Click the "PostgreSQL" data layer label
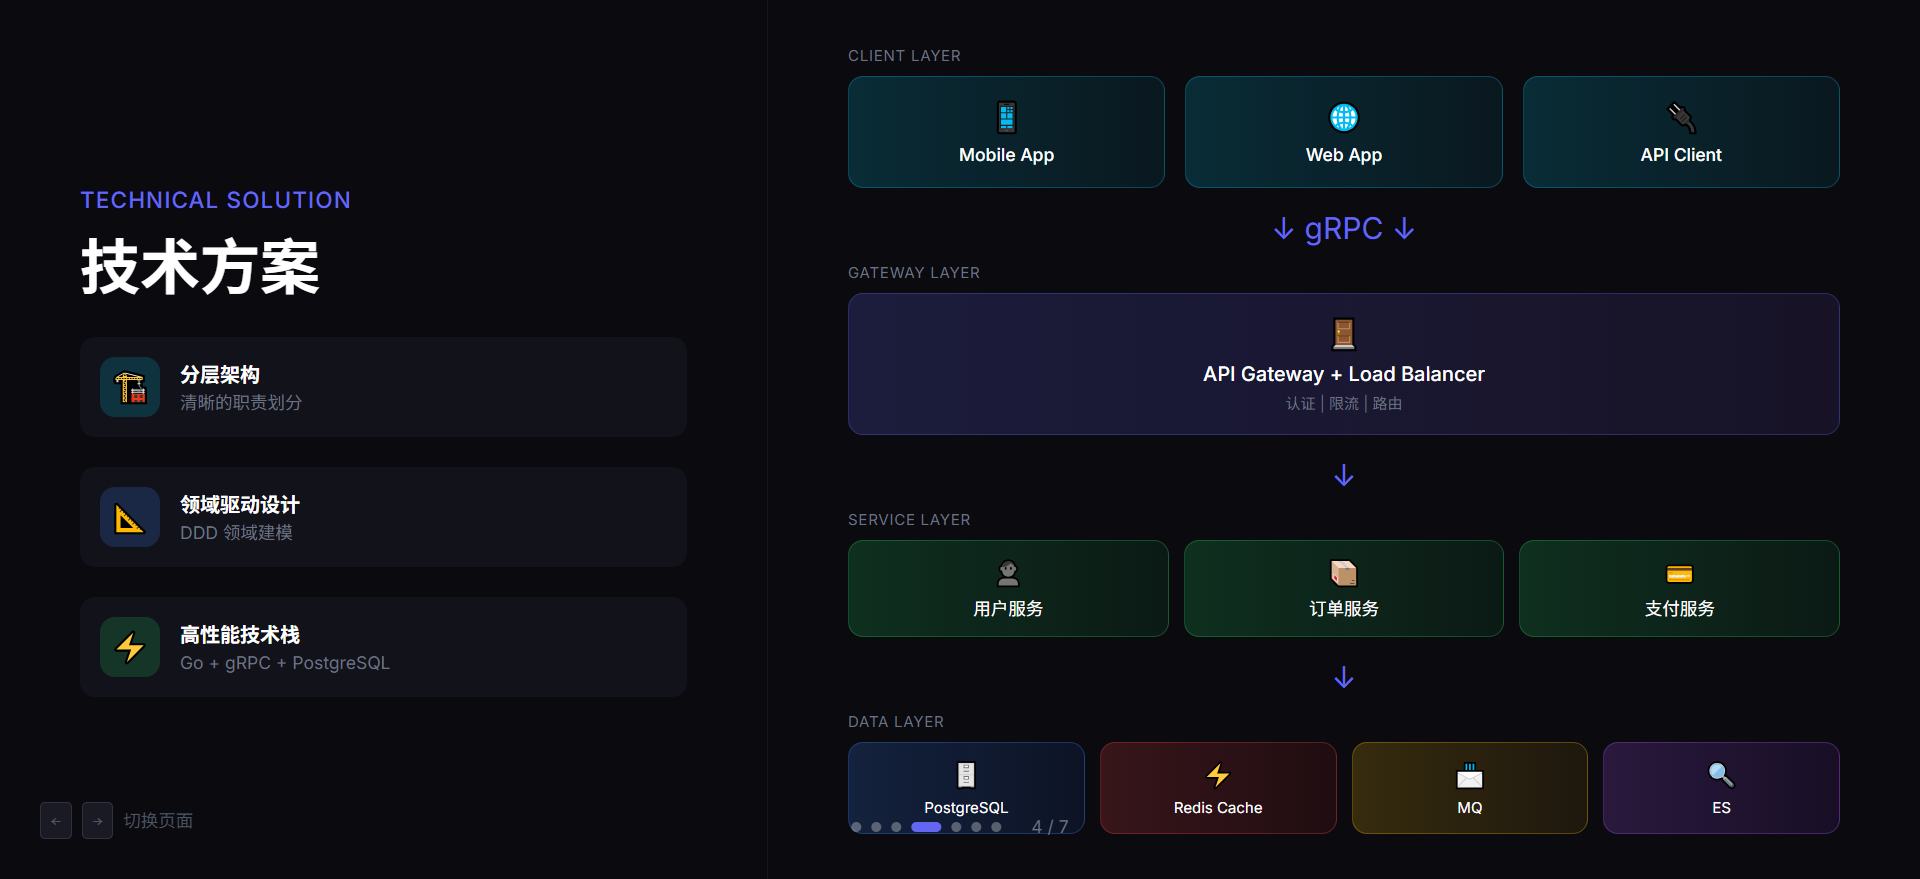1920x879 pixels. click(966, 808)
